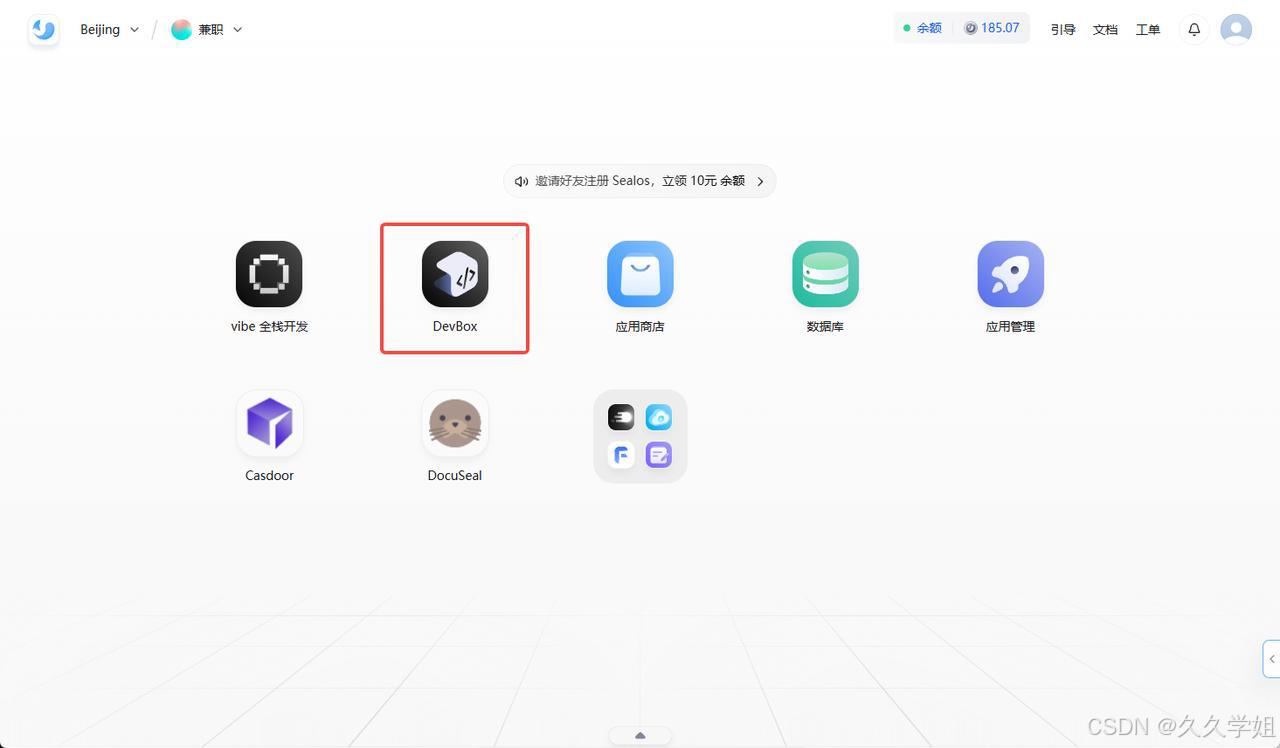The width and height of the screenshot is (1280, 748).
Task: Open the DocuSeal seal icon
Action: tap(455, 423)
